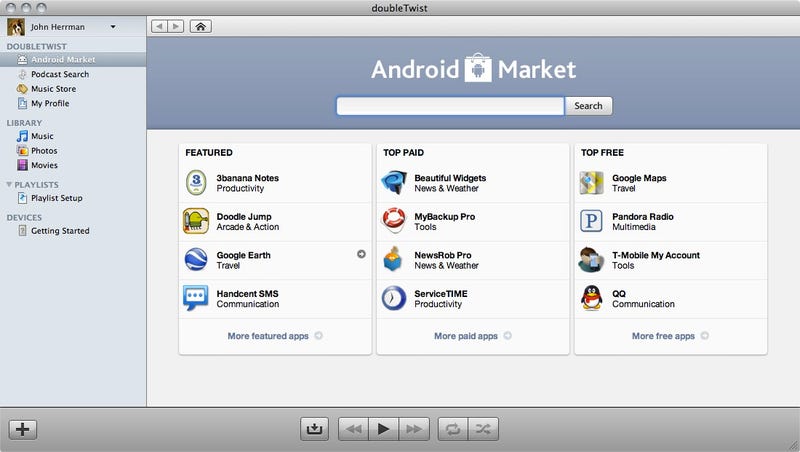
Task: Open the Pandora Radio title
Action: click(643, 217)
